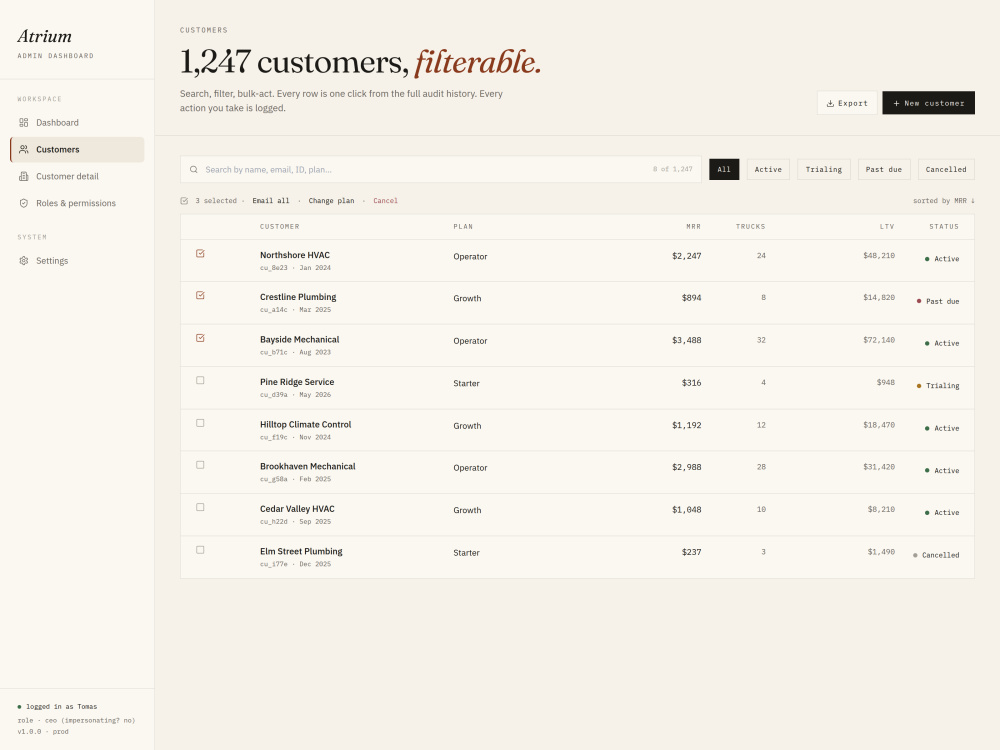Open Elm Street Plumbing customer name
Screen dimensions: 1000x750
tap(301, 551)
